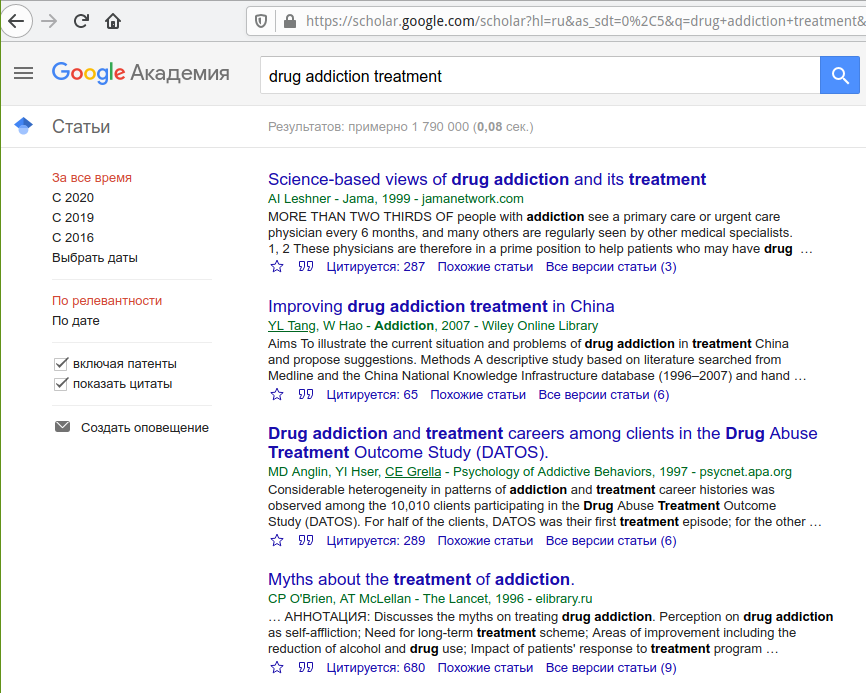Screen dimensions: 866x693
Task: Open author profile CE Grella
Action: (x=413, y=472)
